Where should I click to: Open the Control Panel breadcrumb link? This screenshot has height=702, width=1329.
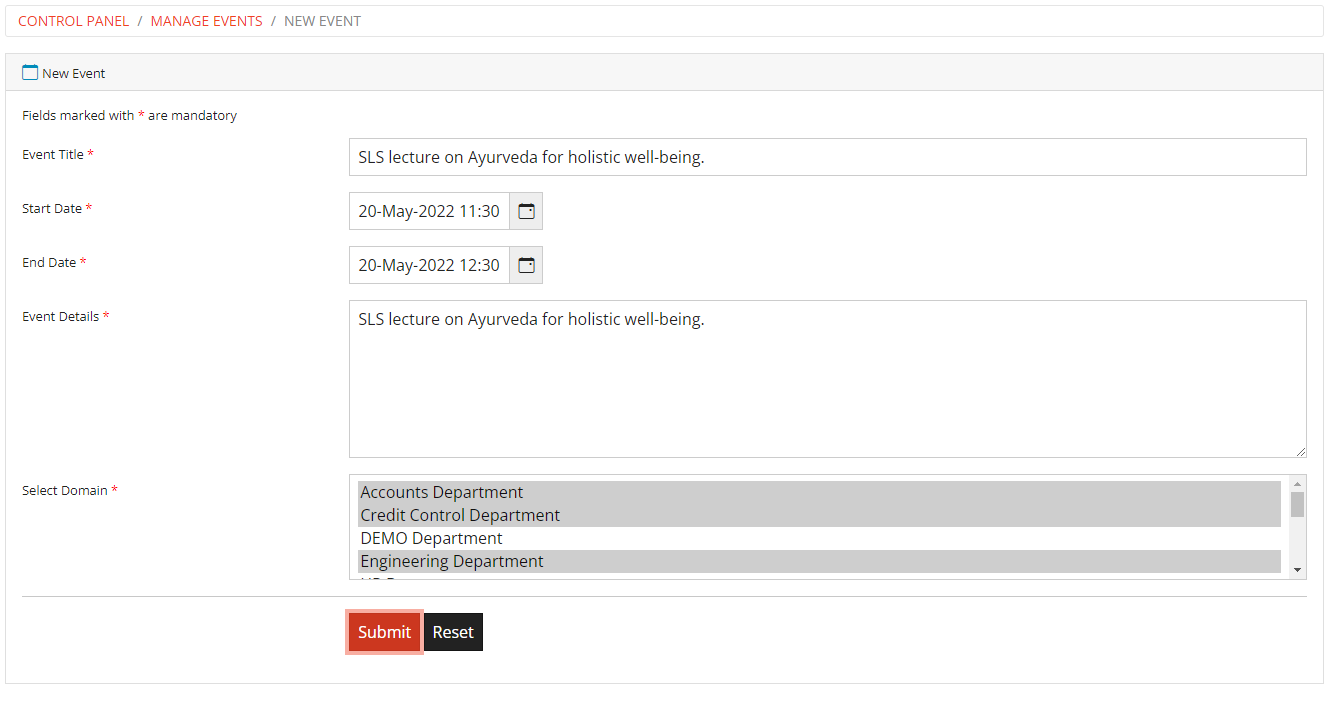click(x=73, y=20)
